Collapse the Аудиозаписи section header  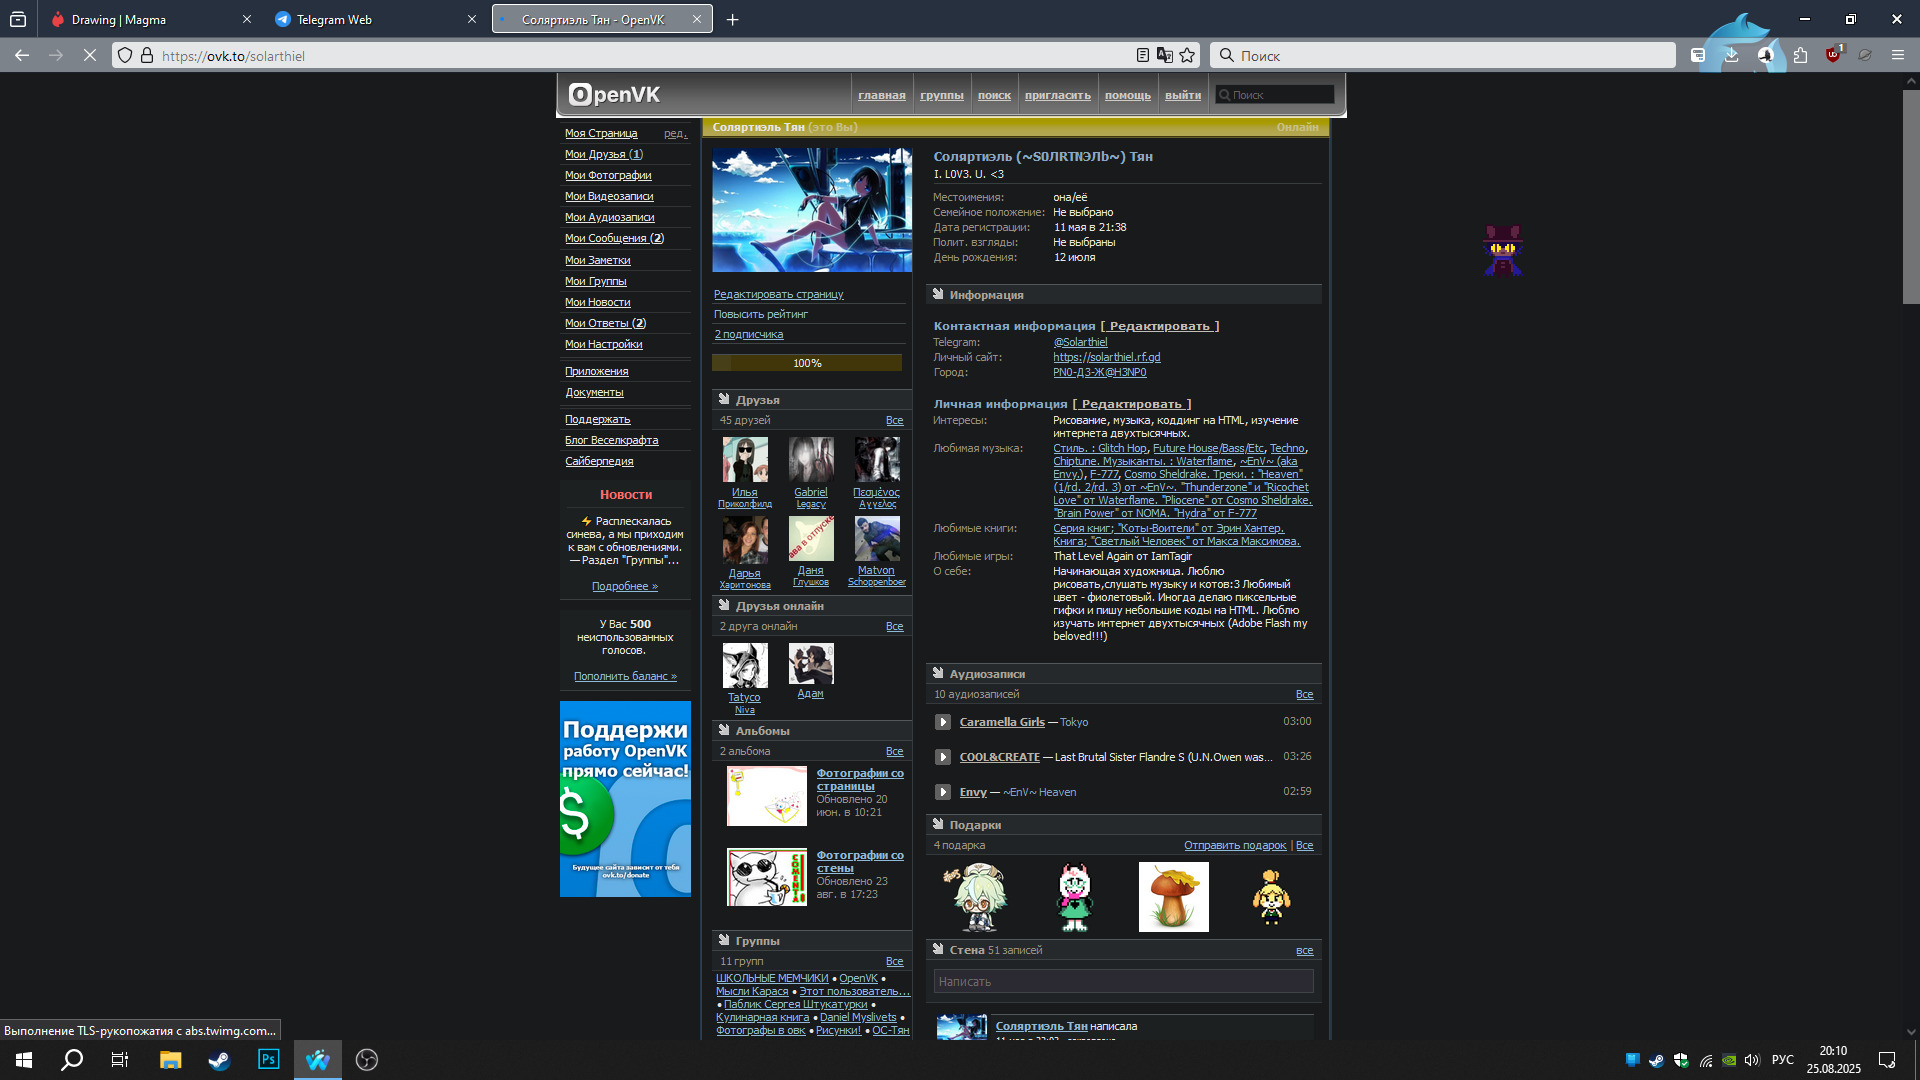986,674
